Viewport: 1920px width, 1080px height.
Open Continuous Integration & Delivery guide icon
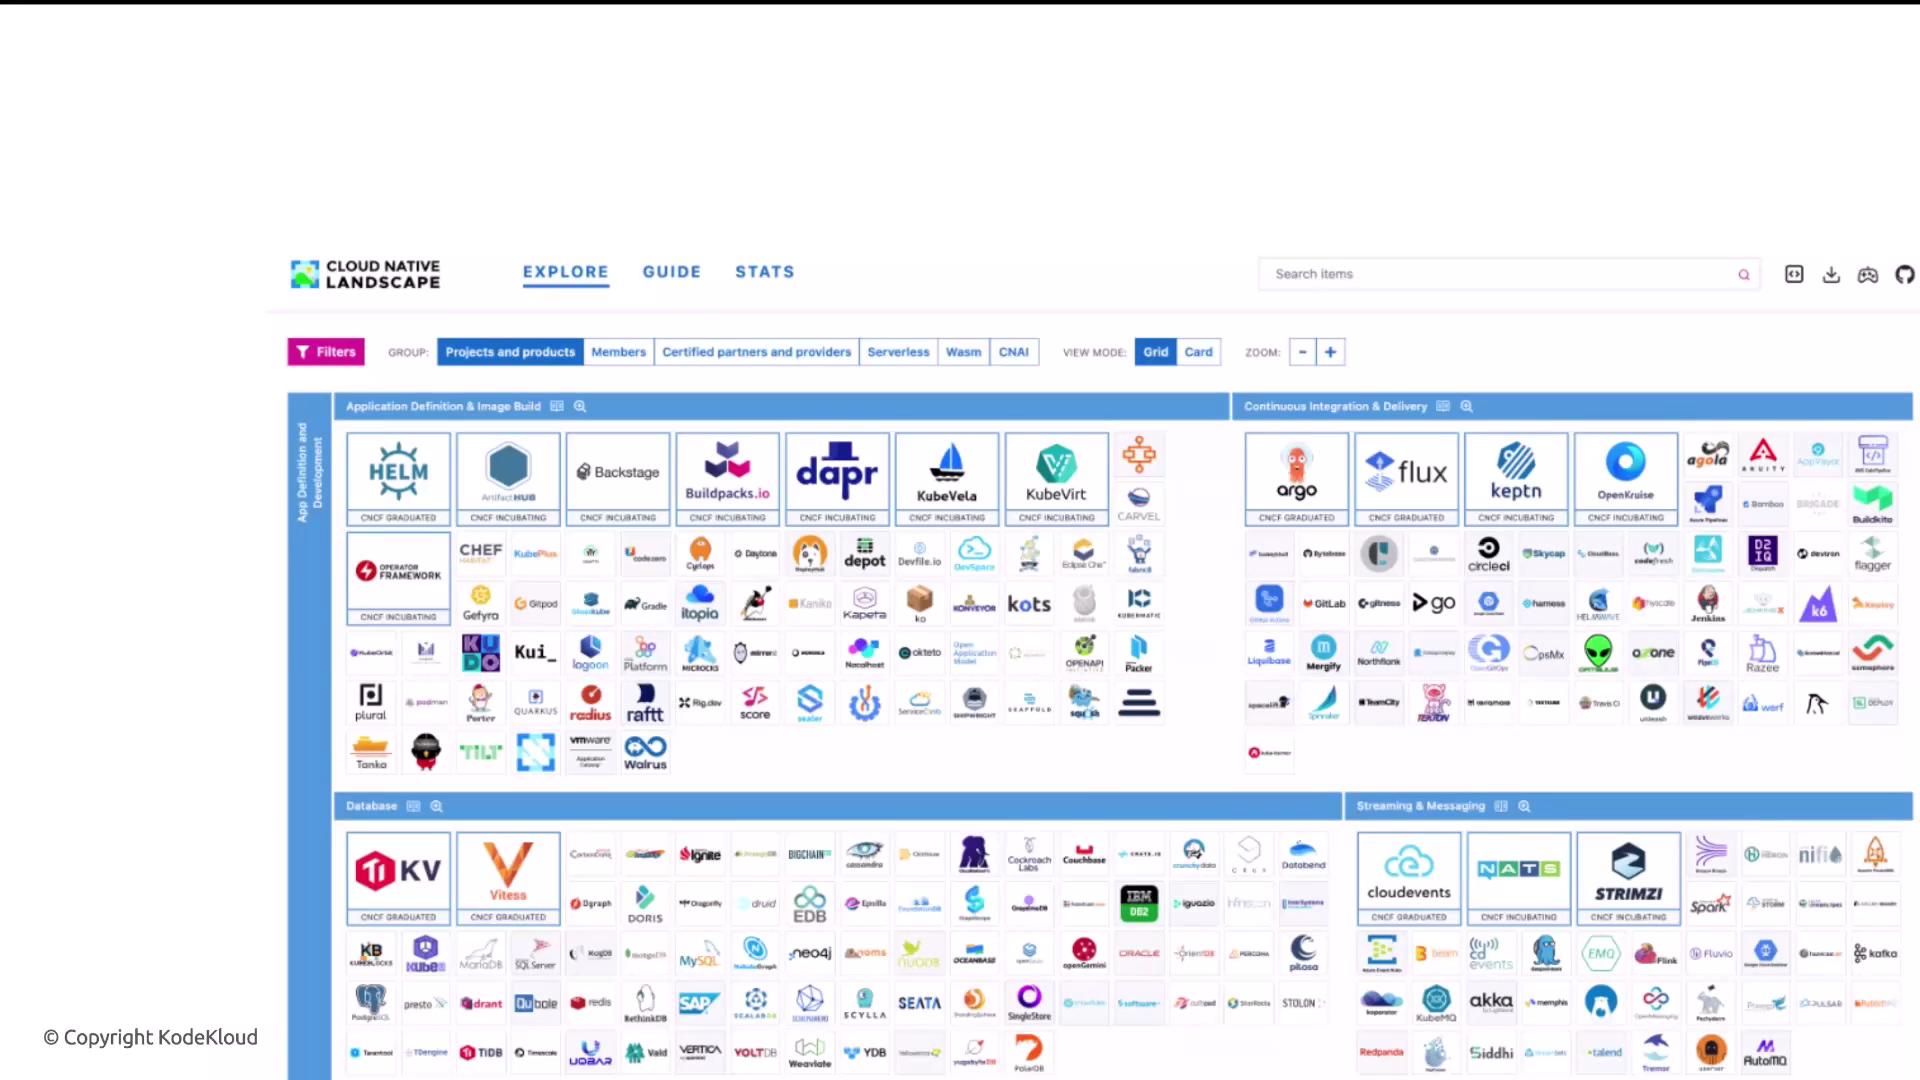point(1443,406)
